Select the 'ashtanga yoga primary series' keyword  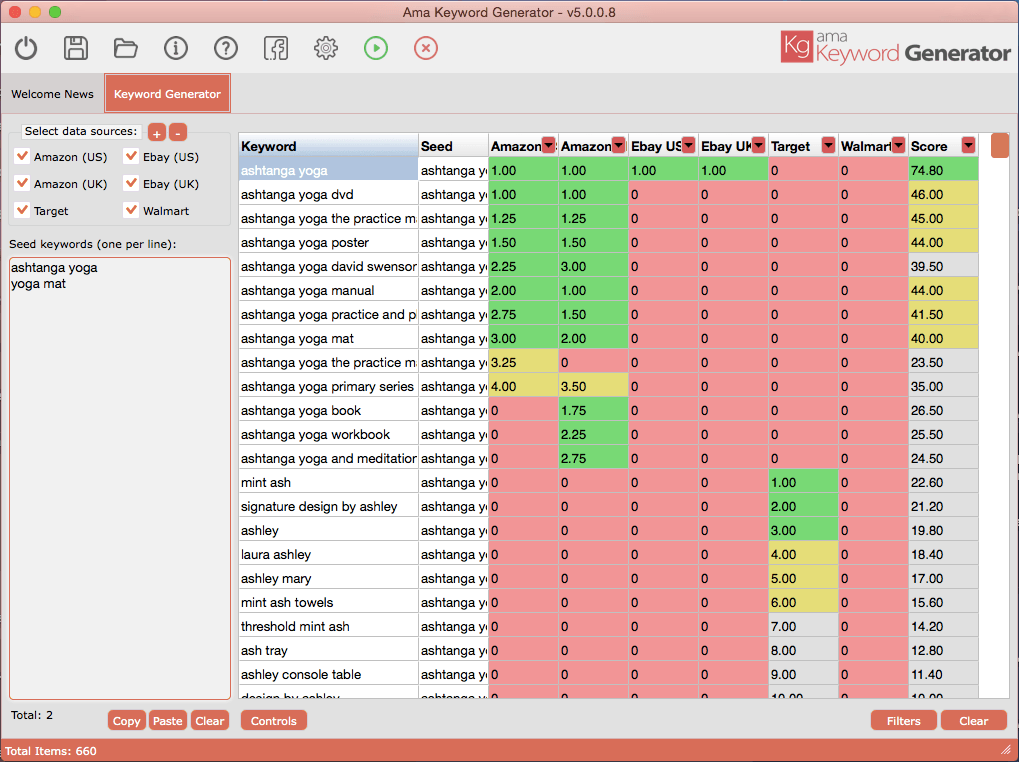[x=328, y=387]
